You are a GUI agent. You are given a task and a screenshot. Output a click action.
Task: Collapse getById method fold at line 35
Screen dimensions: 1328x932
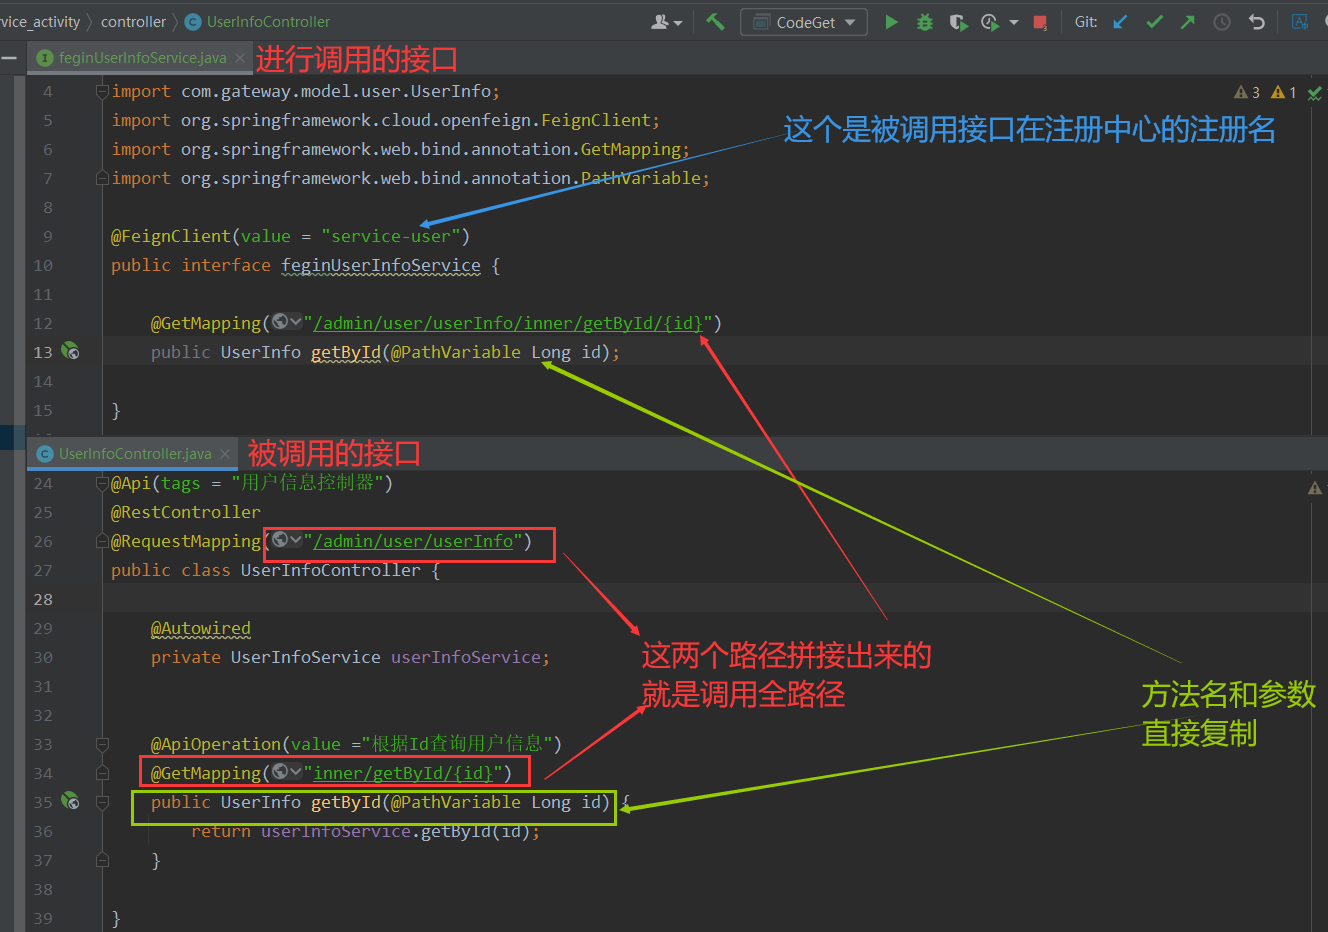[102, 802]
